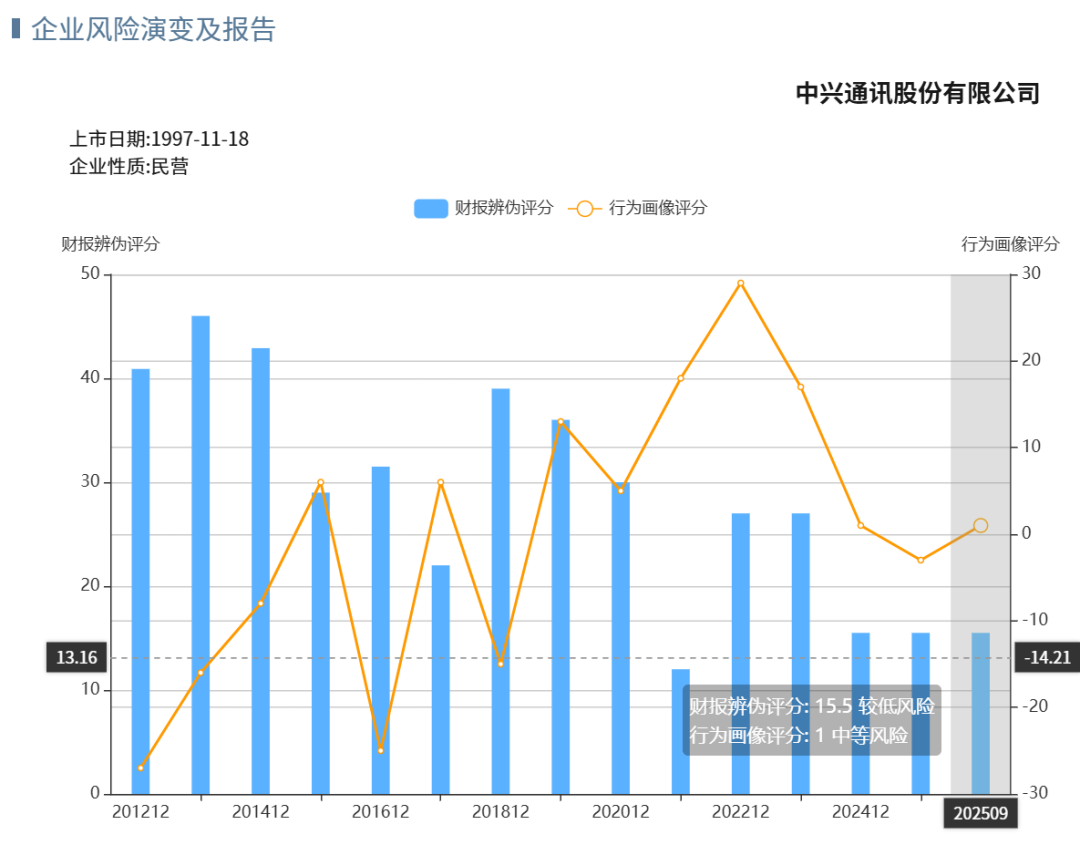Click the 201212 x-axis label
1080x845 pixels.
point(141,812)
